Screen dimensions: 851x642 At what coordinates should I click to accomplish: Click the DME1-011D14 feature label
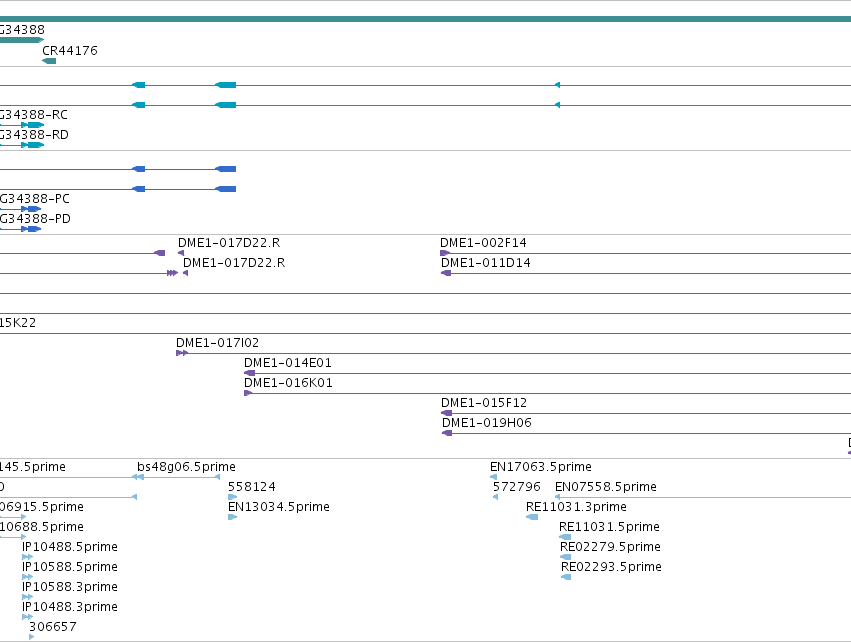point(486,263)
